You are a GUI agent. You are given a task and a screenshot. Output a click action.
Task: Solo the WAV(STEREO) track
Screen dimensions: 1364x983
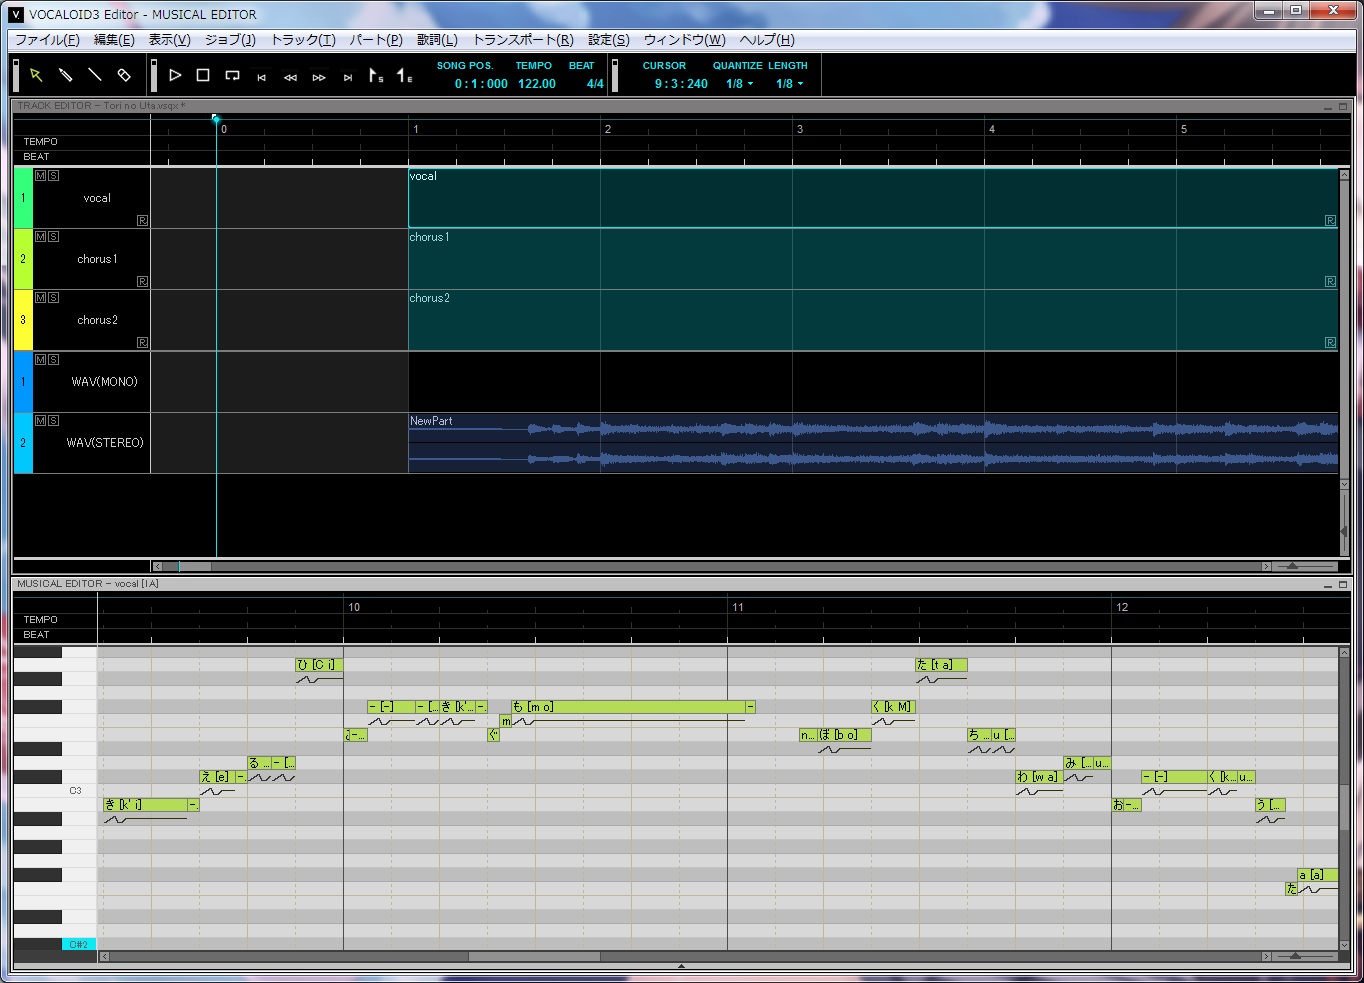pyautogui.click(x=53, y=420)
